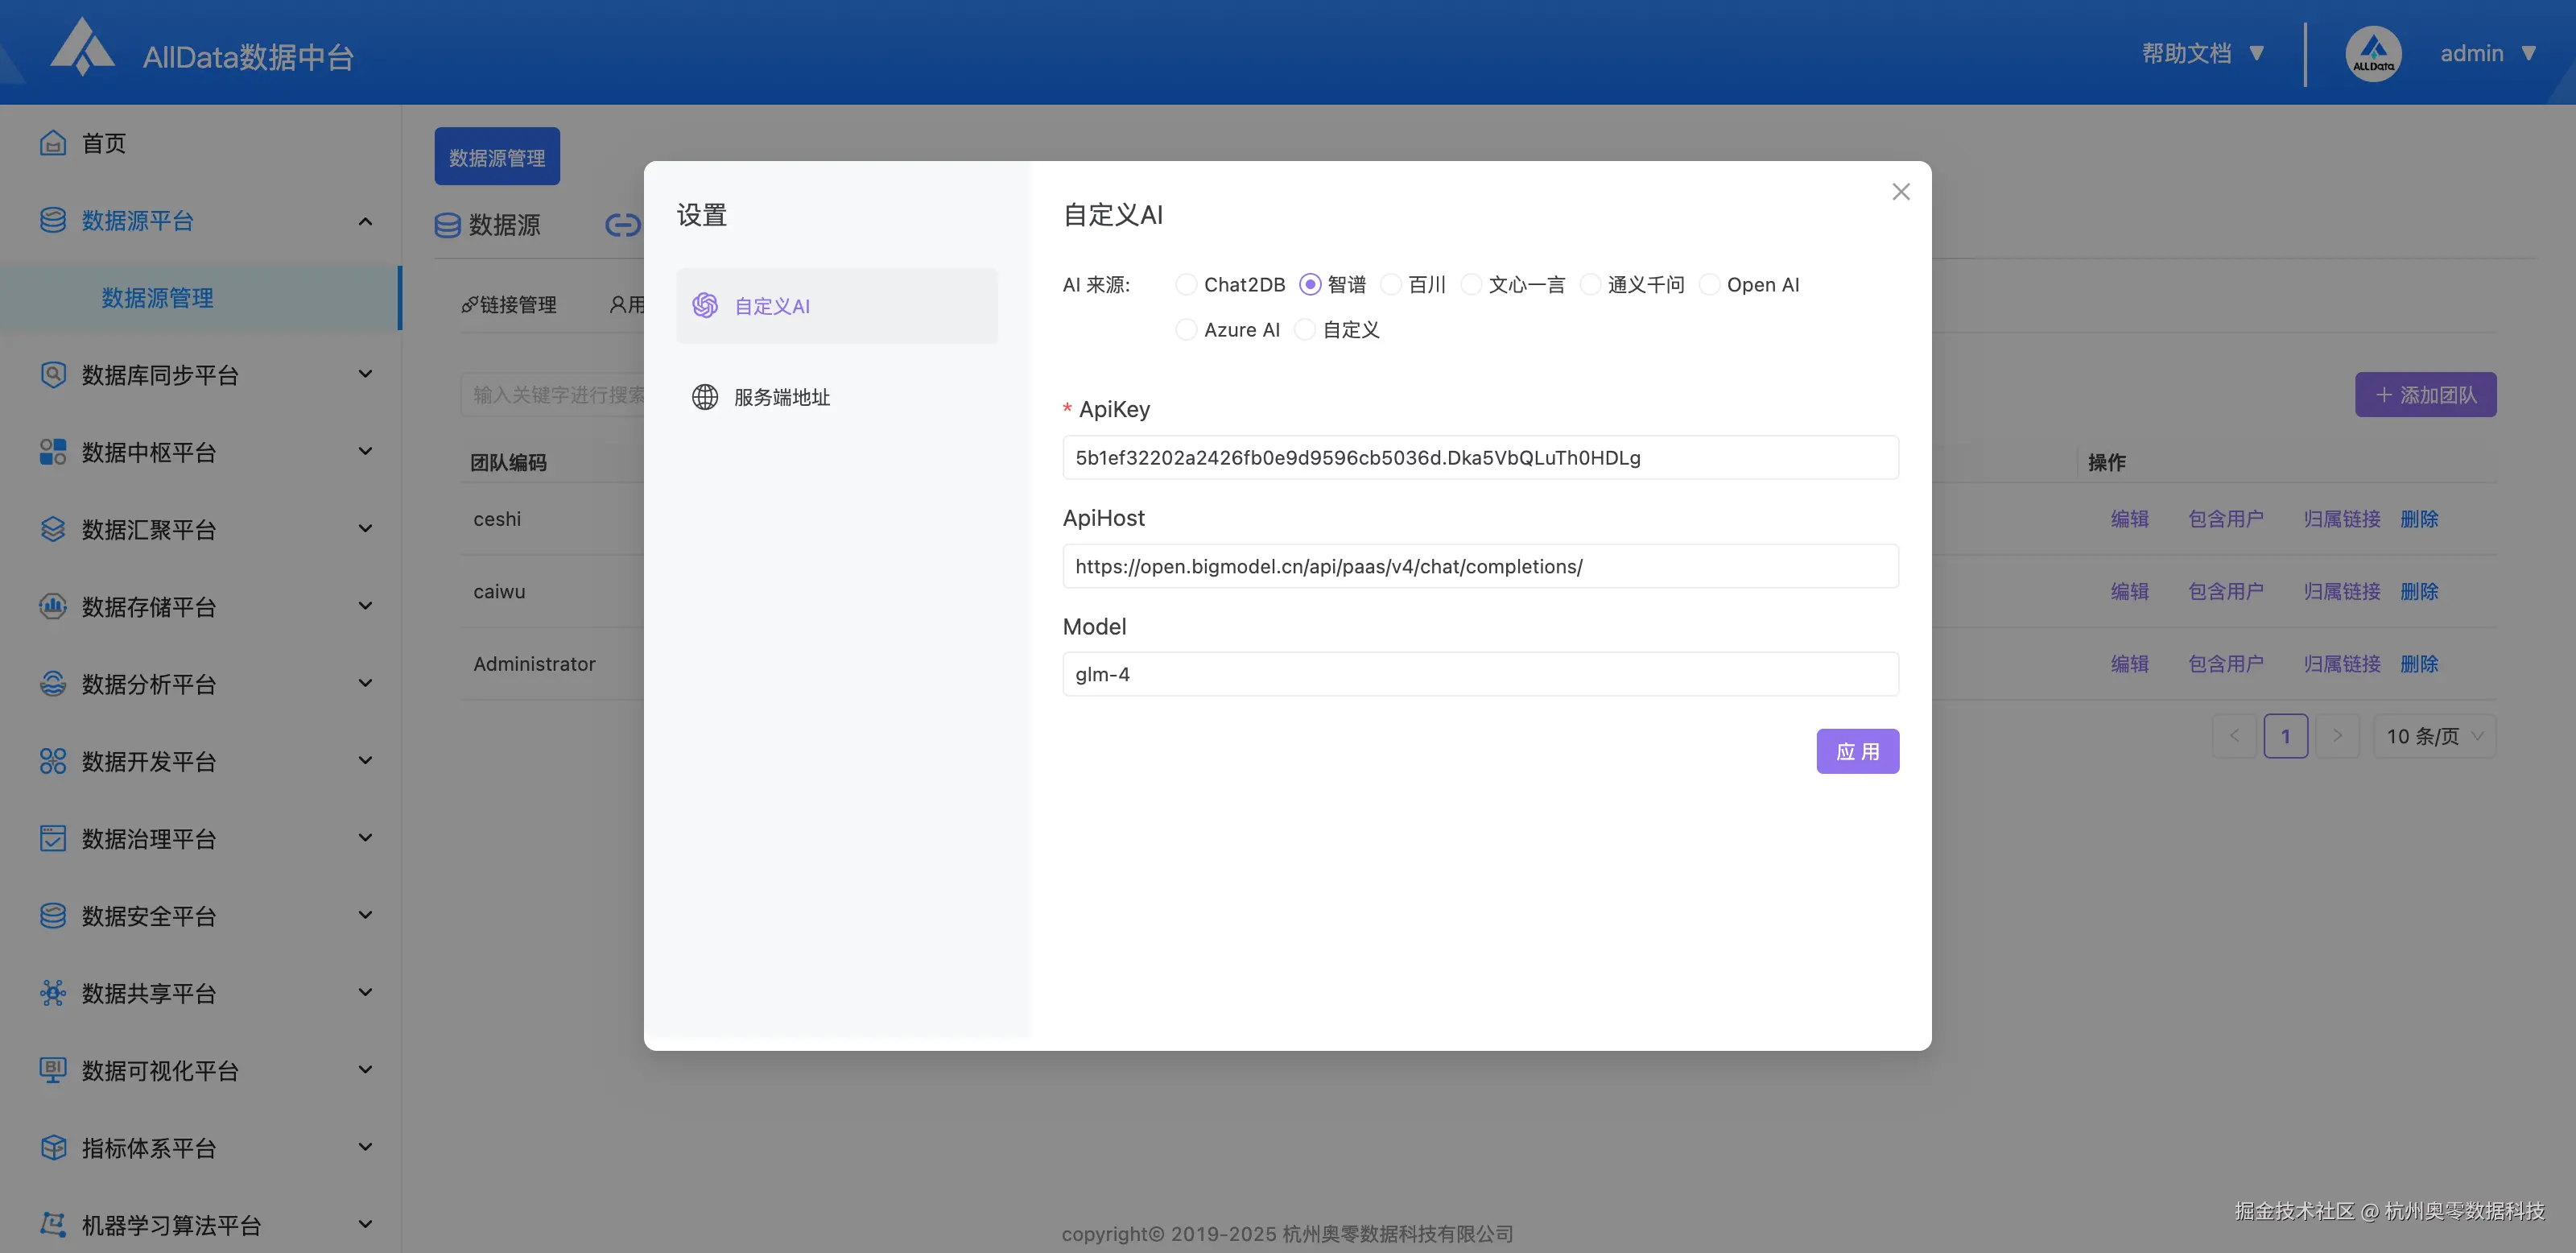Expand the 数据库同步平台 menu chevron

pos(365,374)
